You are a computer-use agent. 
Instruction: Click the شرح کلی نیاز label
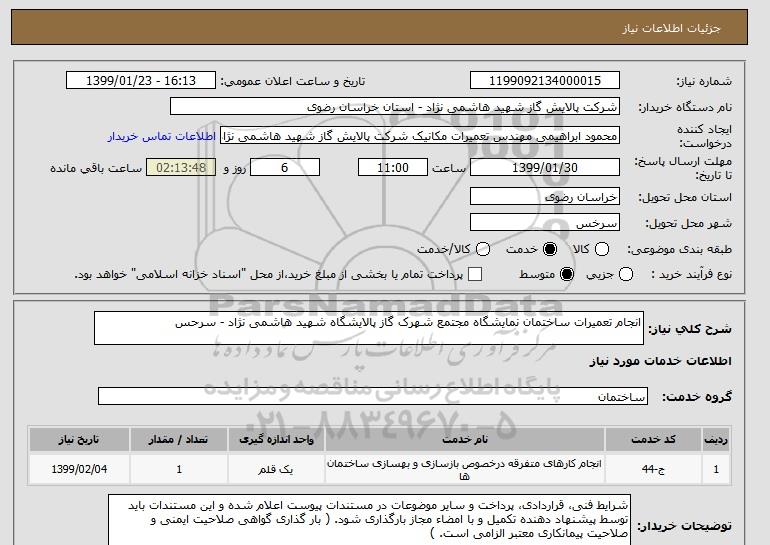(690, 329)
